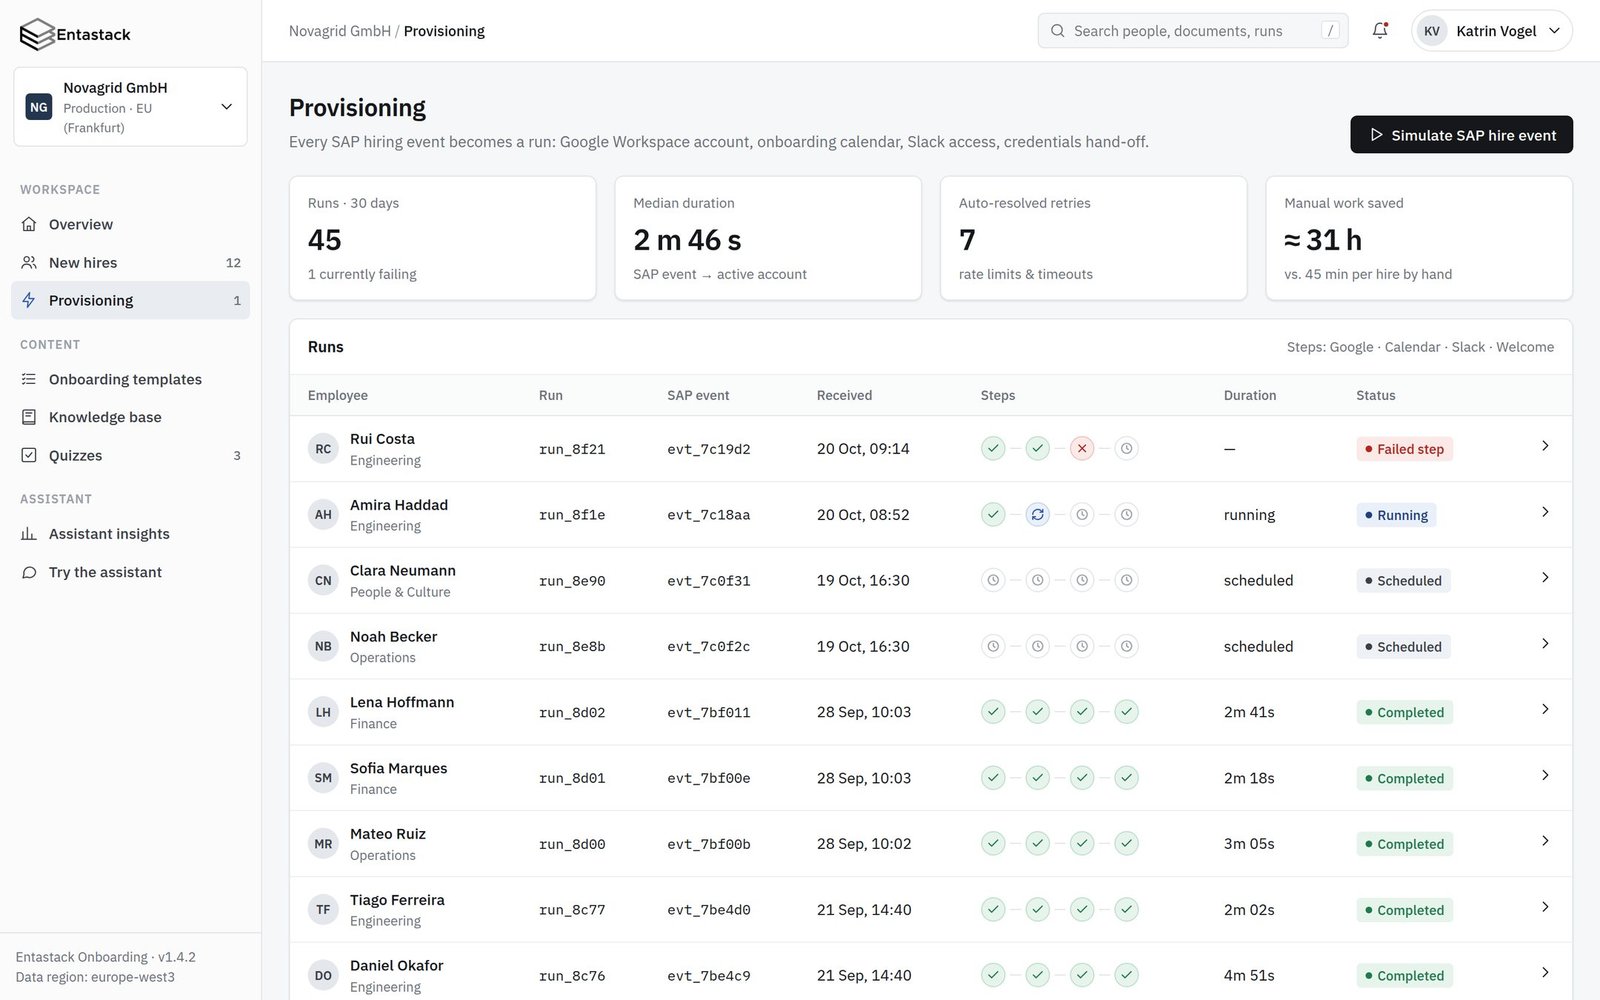Click the Median duration card

(768, 238)
